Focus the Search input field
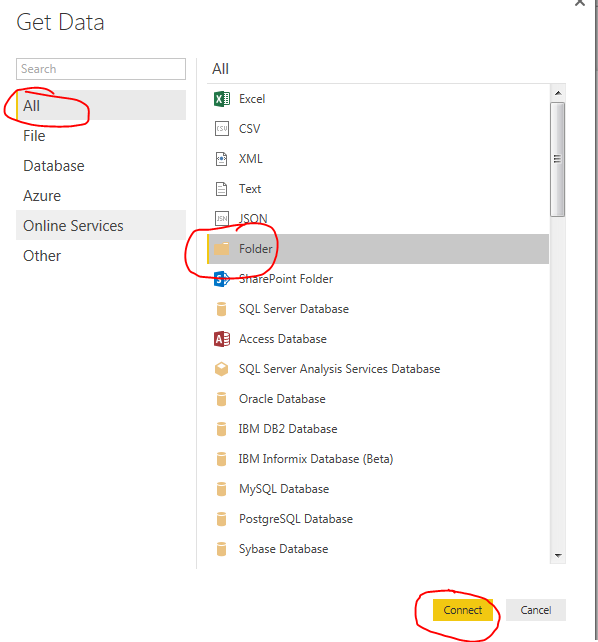This screenshot has width=598, height=642. tap(101, 69)
